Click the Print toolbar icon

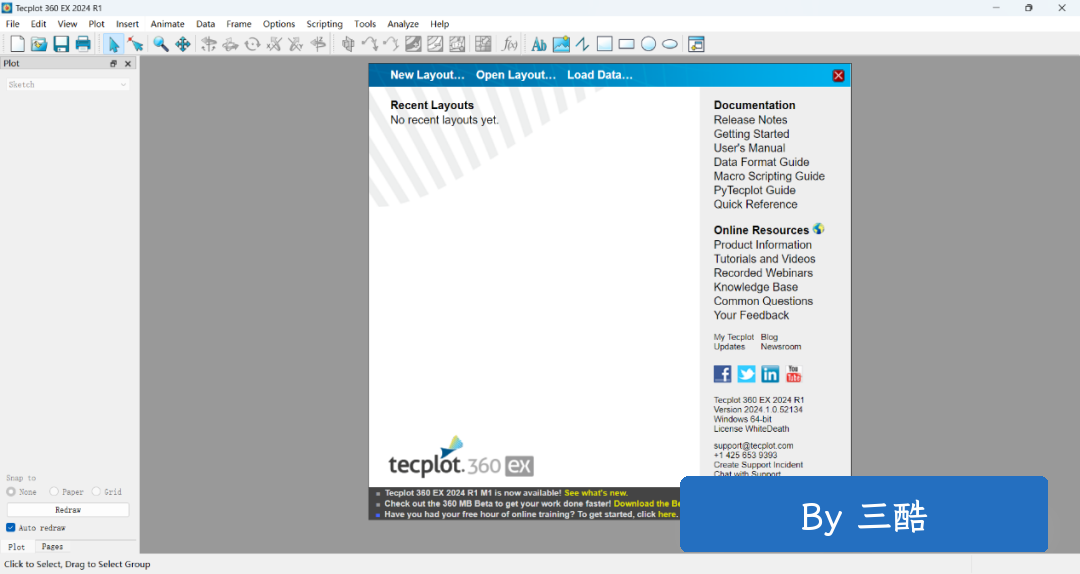pos(83,44)
